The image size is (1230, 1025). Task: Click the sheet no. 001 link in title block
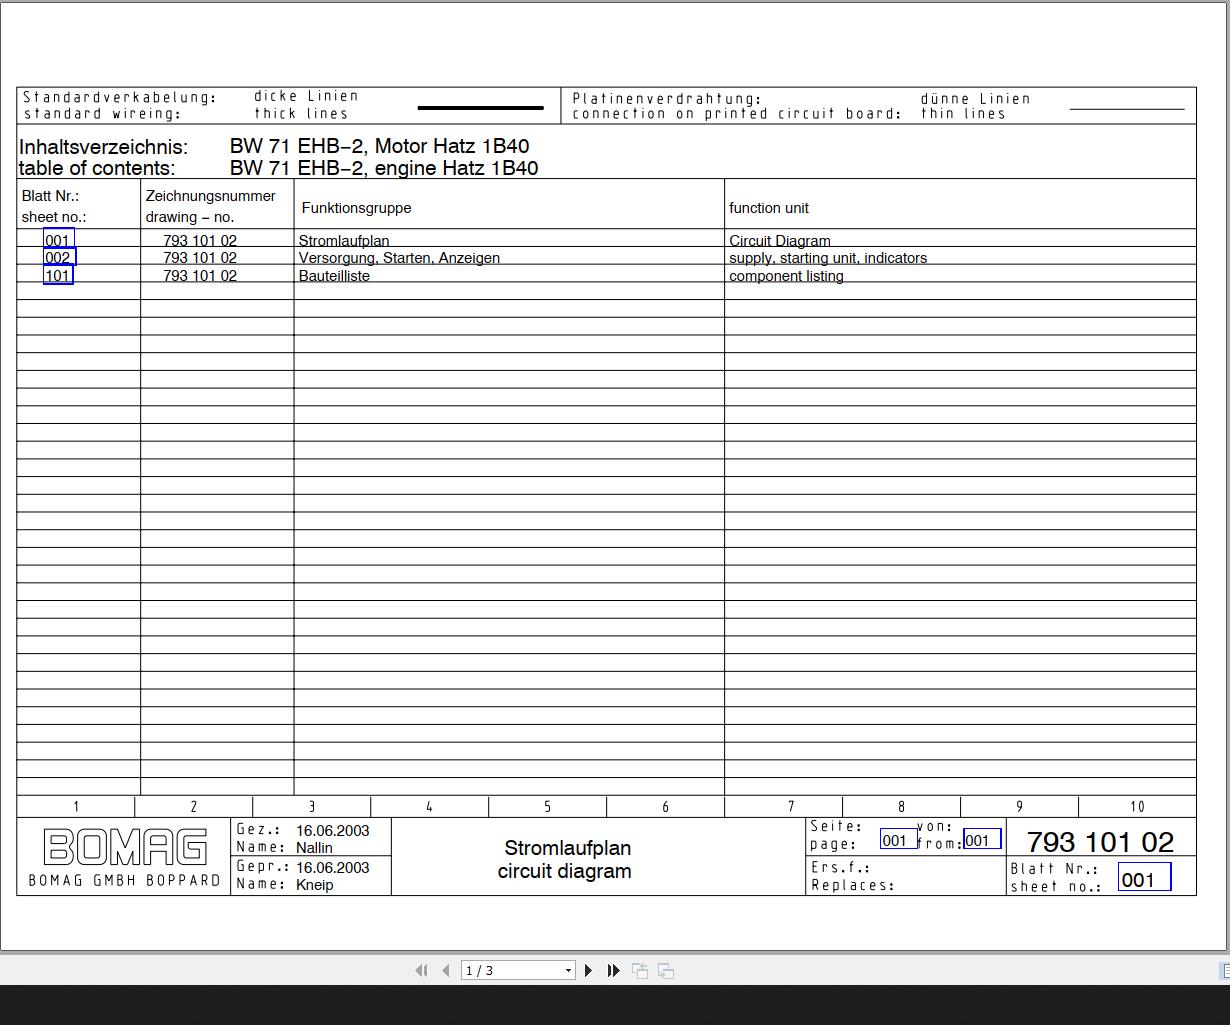[1143, 879]
